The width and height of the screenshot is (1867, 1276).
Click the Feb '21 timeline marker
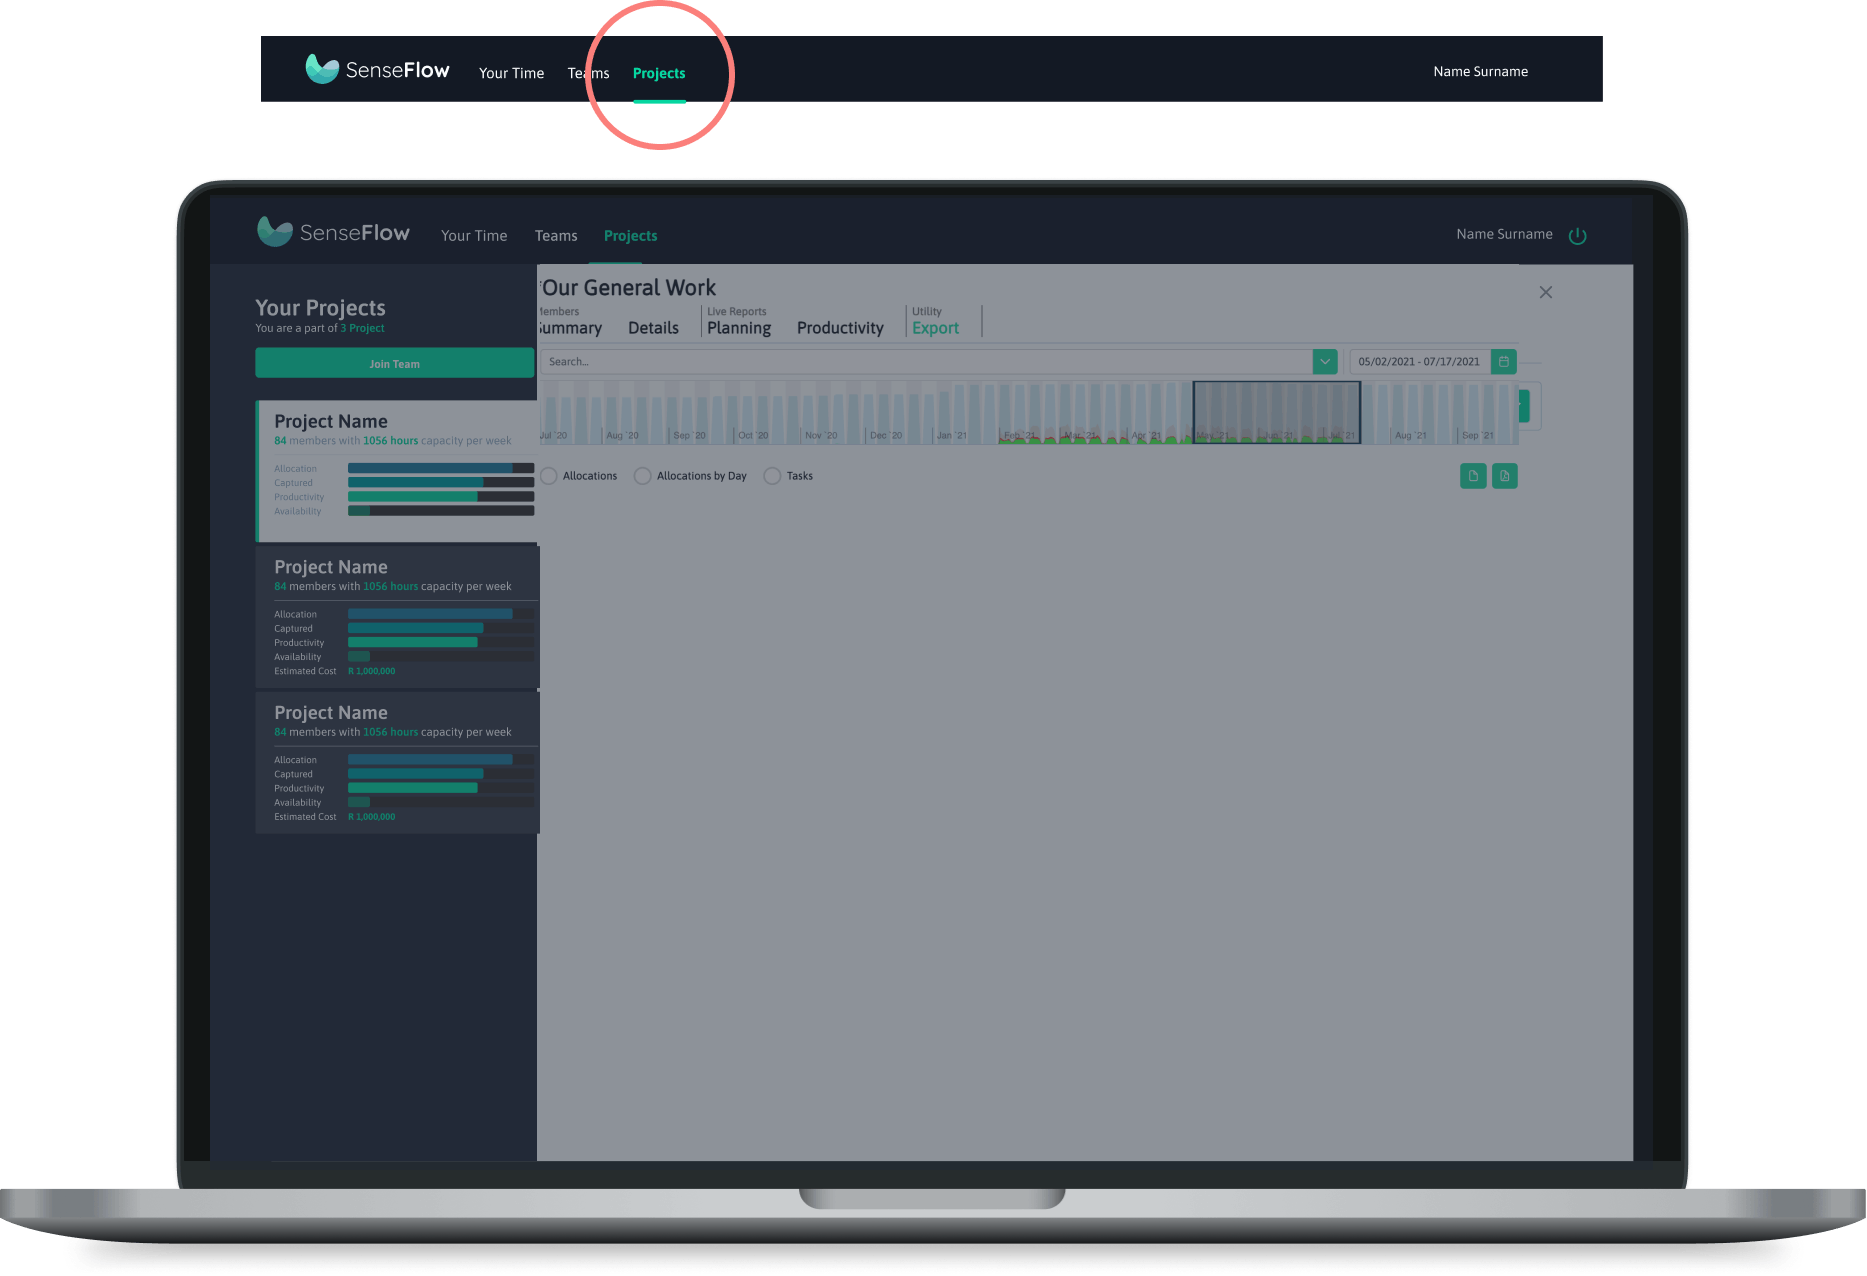[1019, 435]
